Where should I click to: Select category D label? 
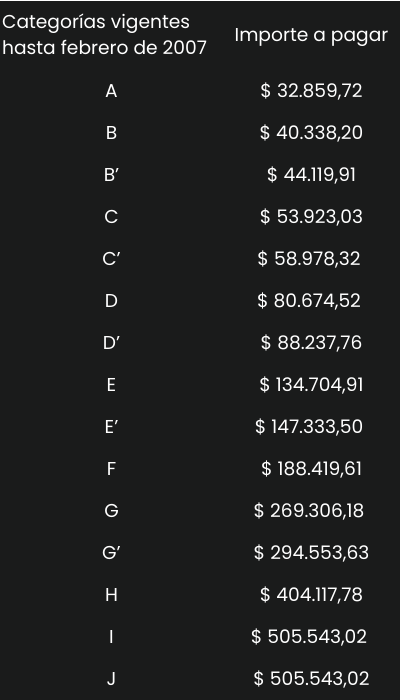click(111, 301)
